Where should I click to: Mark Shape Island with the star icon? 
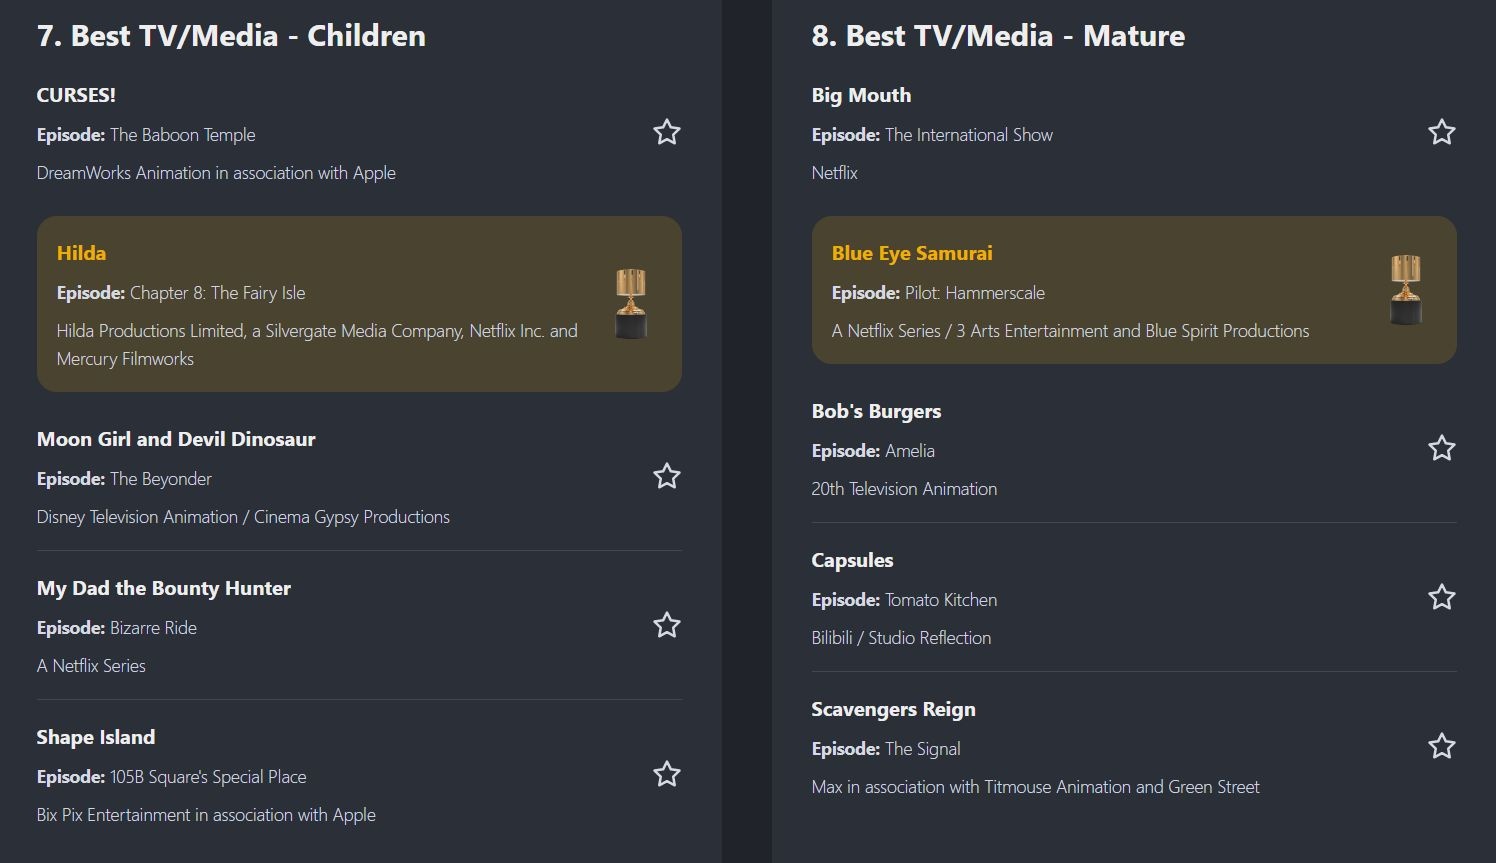[667, 774]
